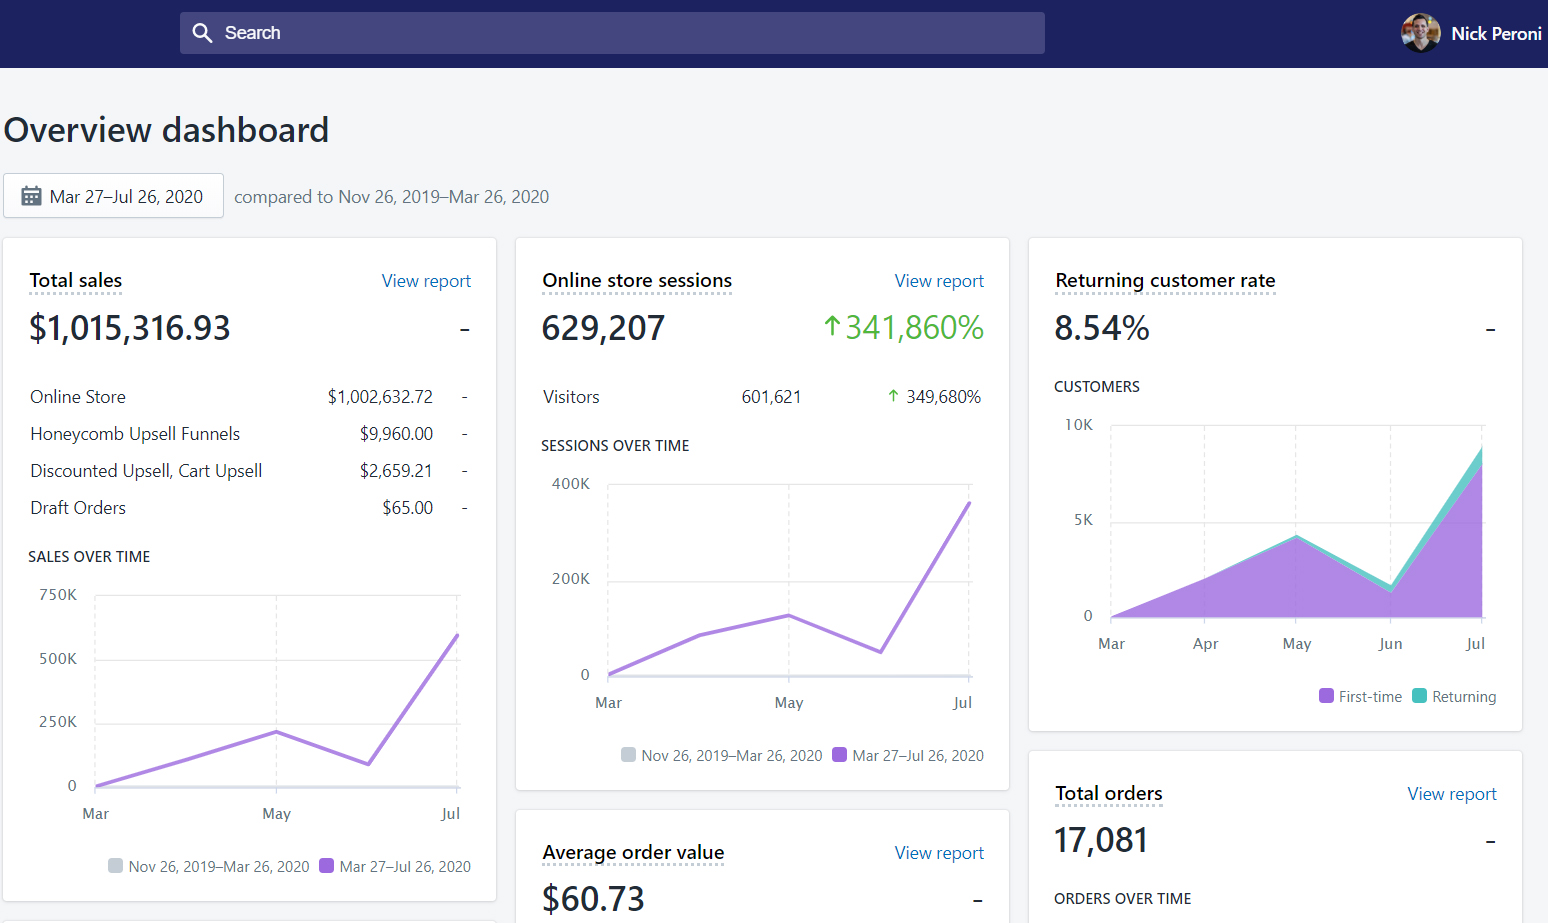1548x923 pixels.
Task: Click the search magnifier icon
Action: click(x=202, y=33)
